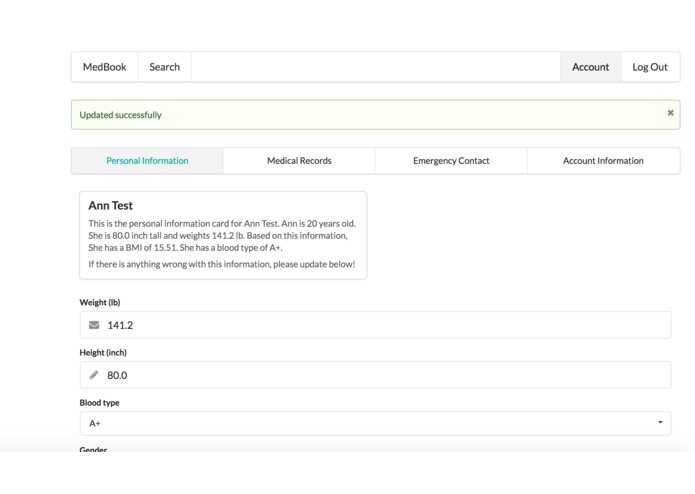
Task: Click the 'Height (inch)' label
Action: (103, 353)
